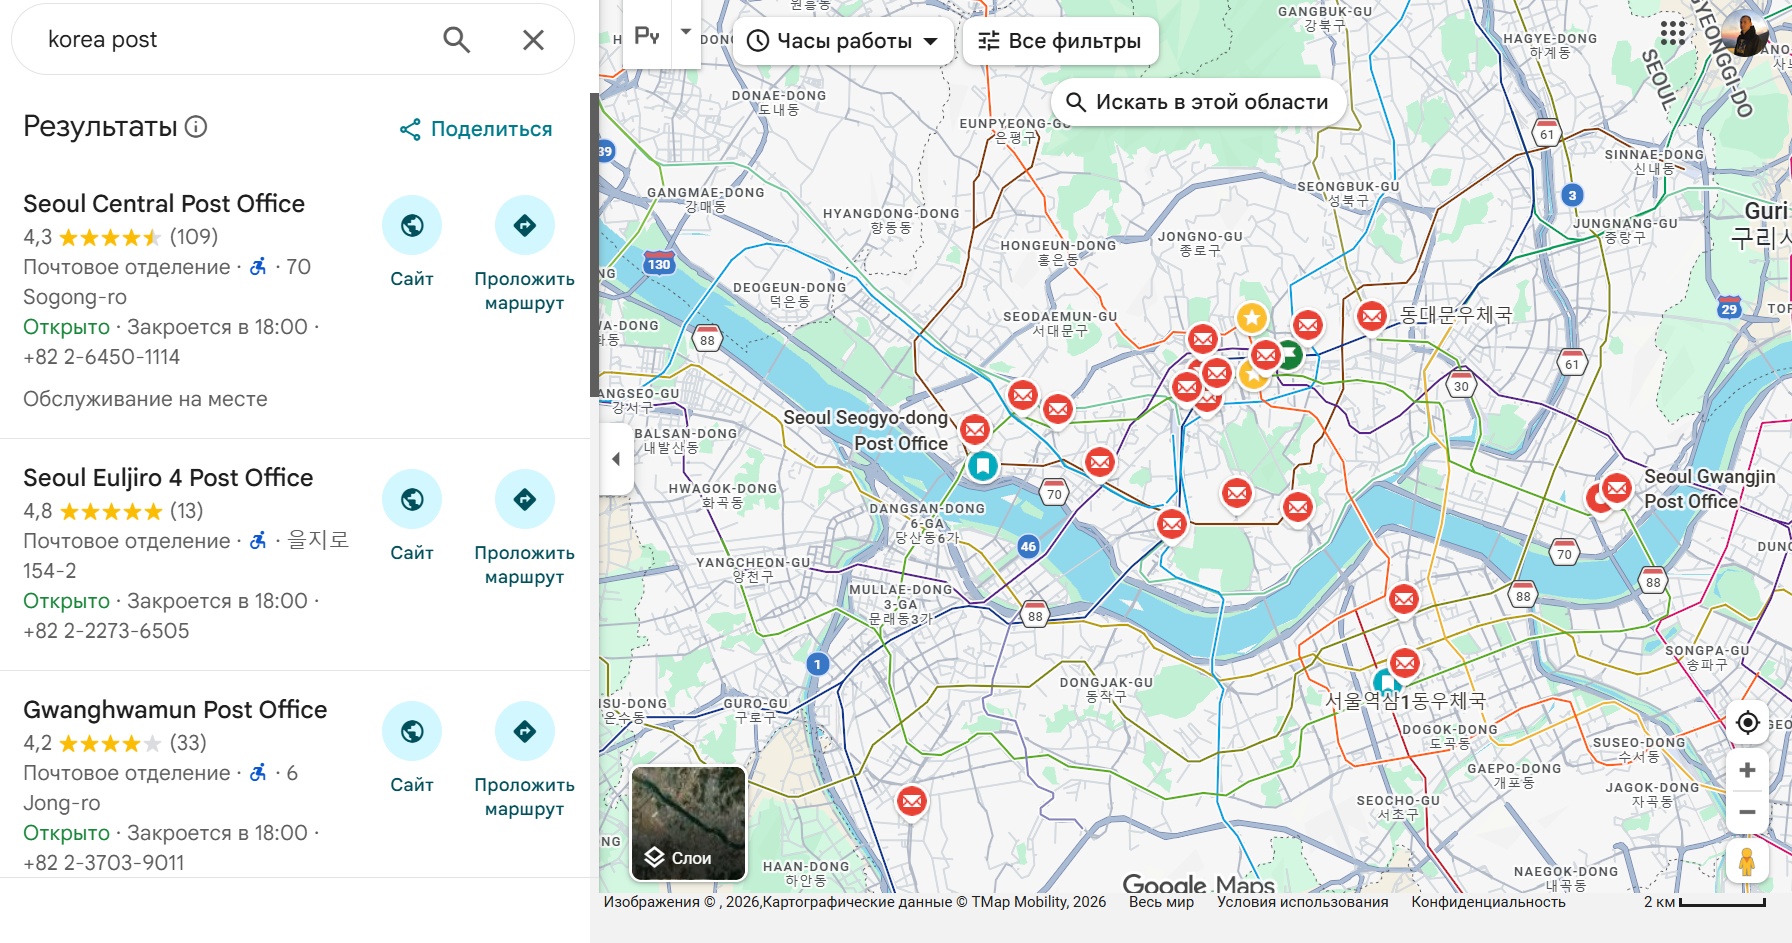
Task: Zoom in on the map
Action: (x=1747, y=770)
